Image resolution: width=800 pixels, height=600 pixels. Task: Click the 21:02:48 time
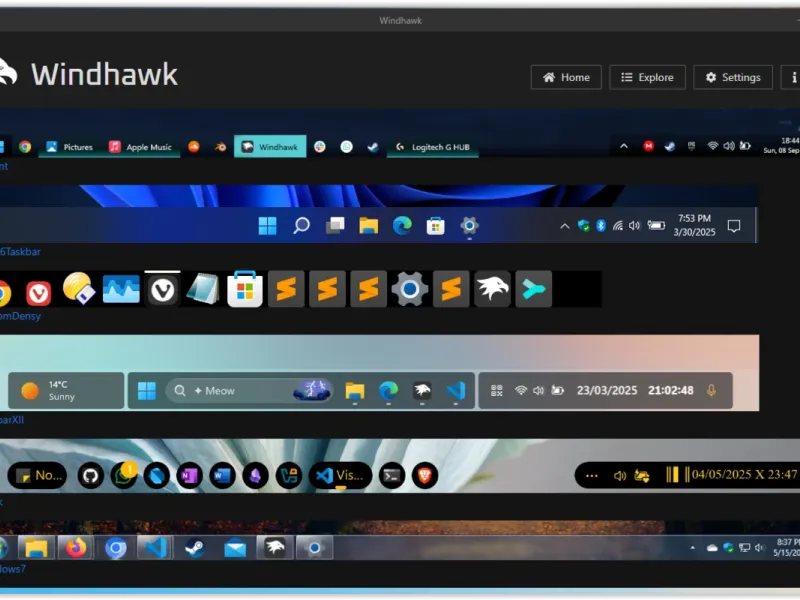pos(670,390)
